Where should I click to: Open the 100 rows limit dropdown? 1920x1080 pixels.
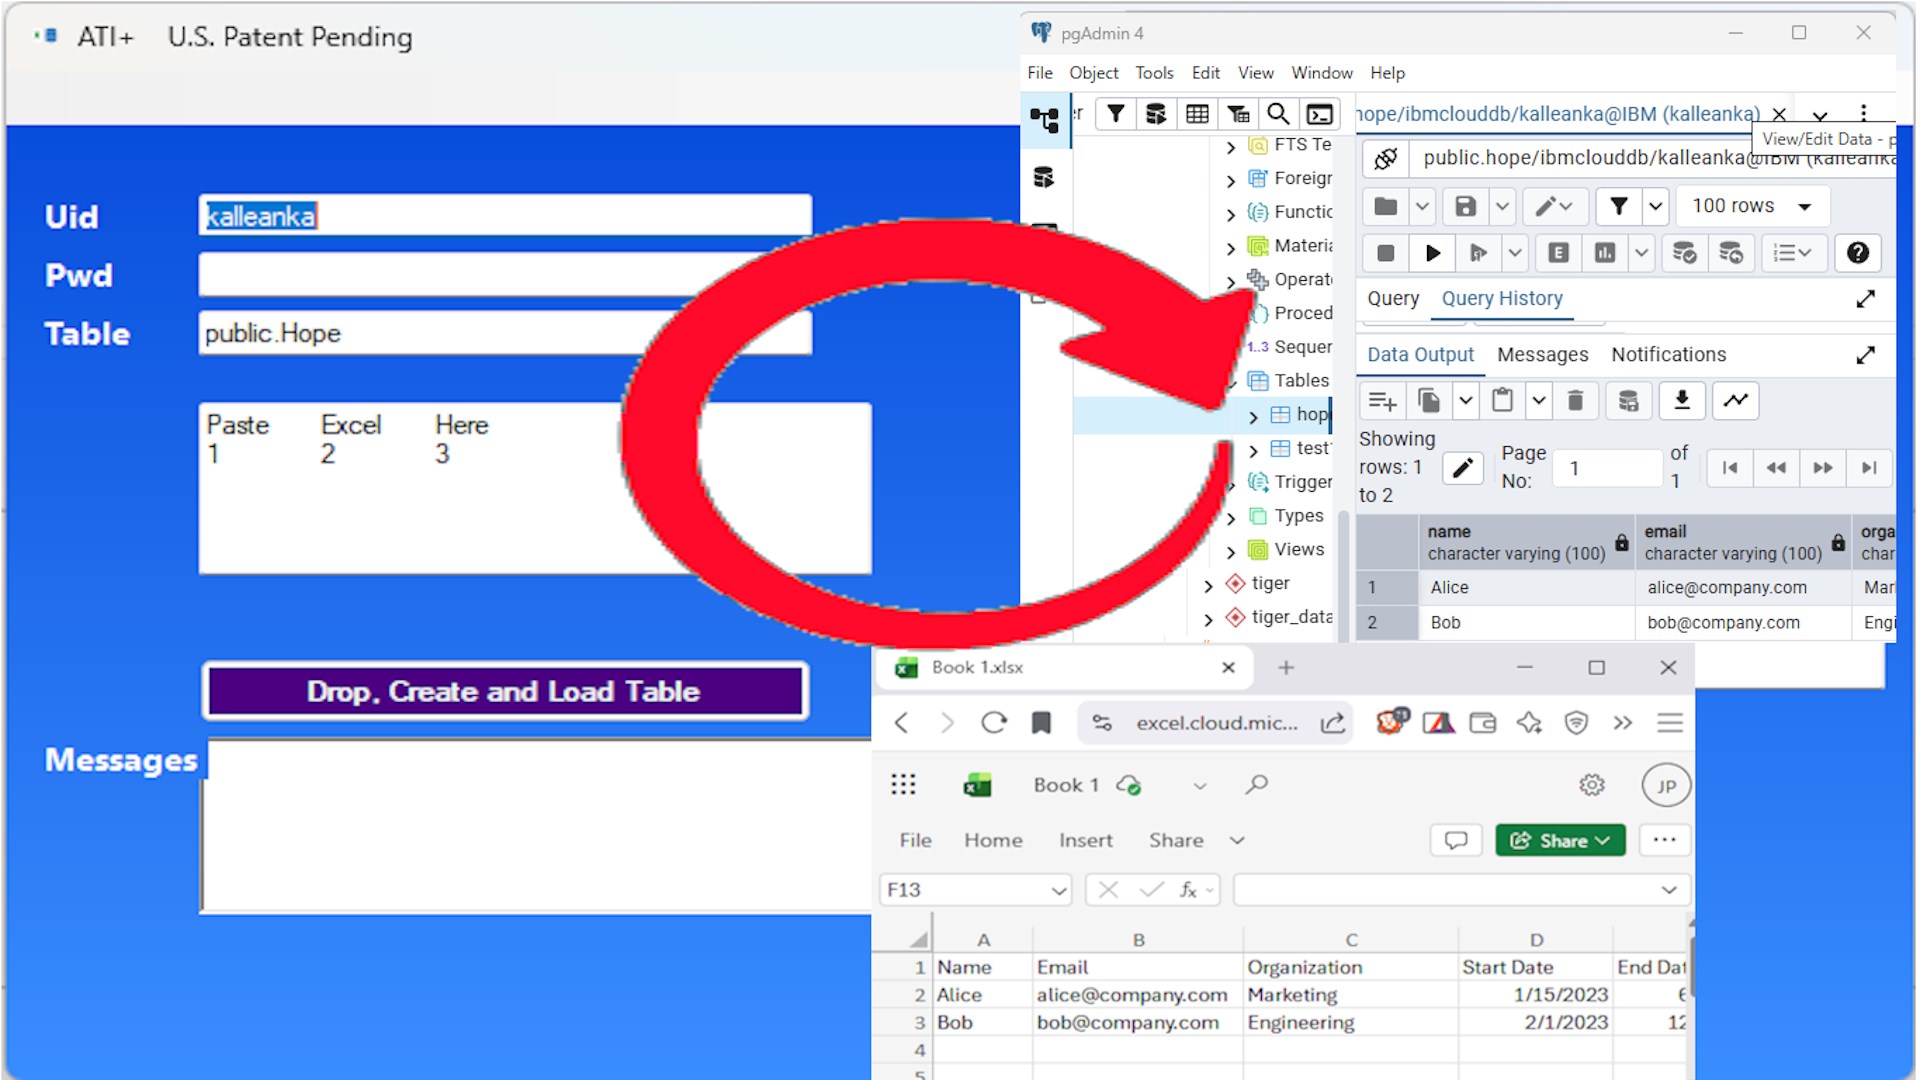click(x=1752, y=206)
